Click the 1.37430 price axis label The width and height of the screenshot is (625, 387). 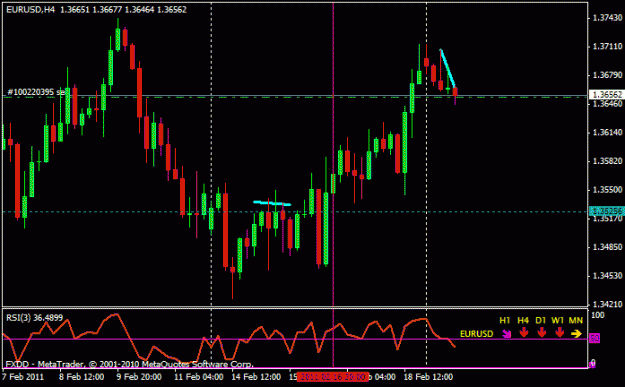pyautogui.click(x=607, y=18)
